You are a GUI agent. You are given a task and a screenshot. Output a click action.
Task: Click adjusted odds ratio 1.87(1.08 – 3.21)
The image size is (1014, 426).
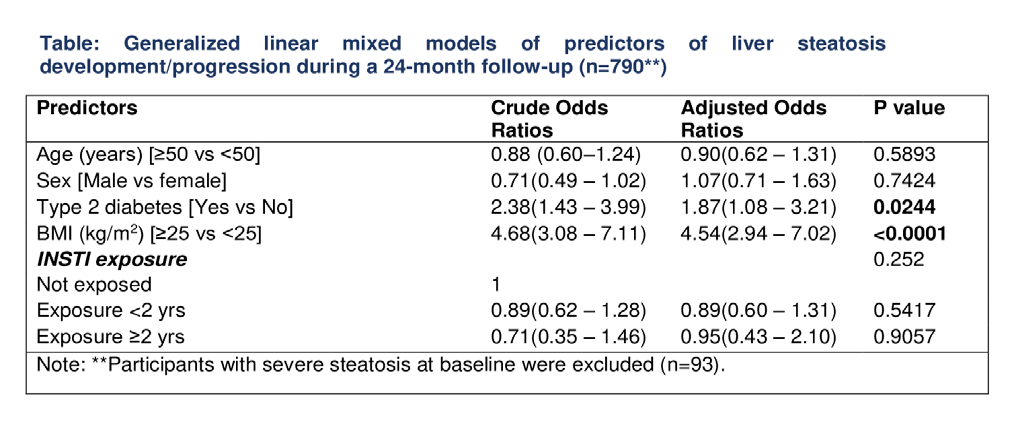(759, 209)
